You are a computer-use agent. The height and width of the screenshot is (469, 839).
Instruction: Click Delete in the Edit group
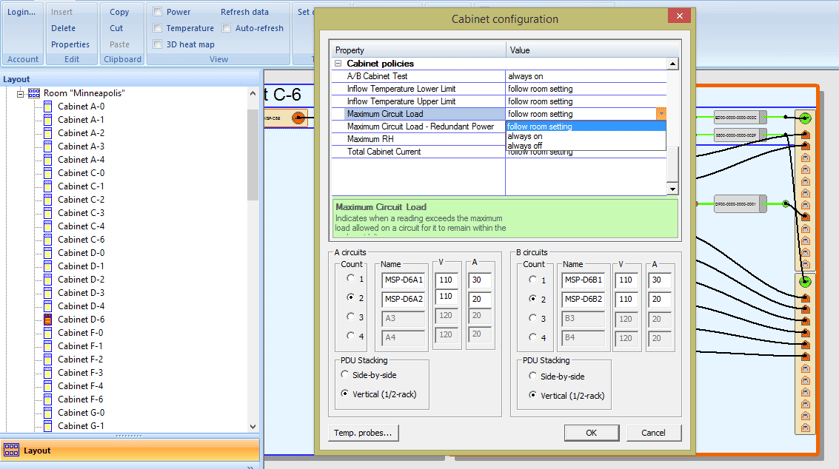pos(63,28)
